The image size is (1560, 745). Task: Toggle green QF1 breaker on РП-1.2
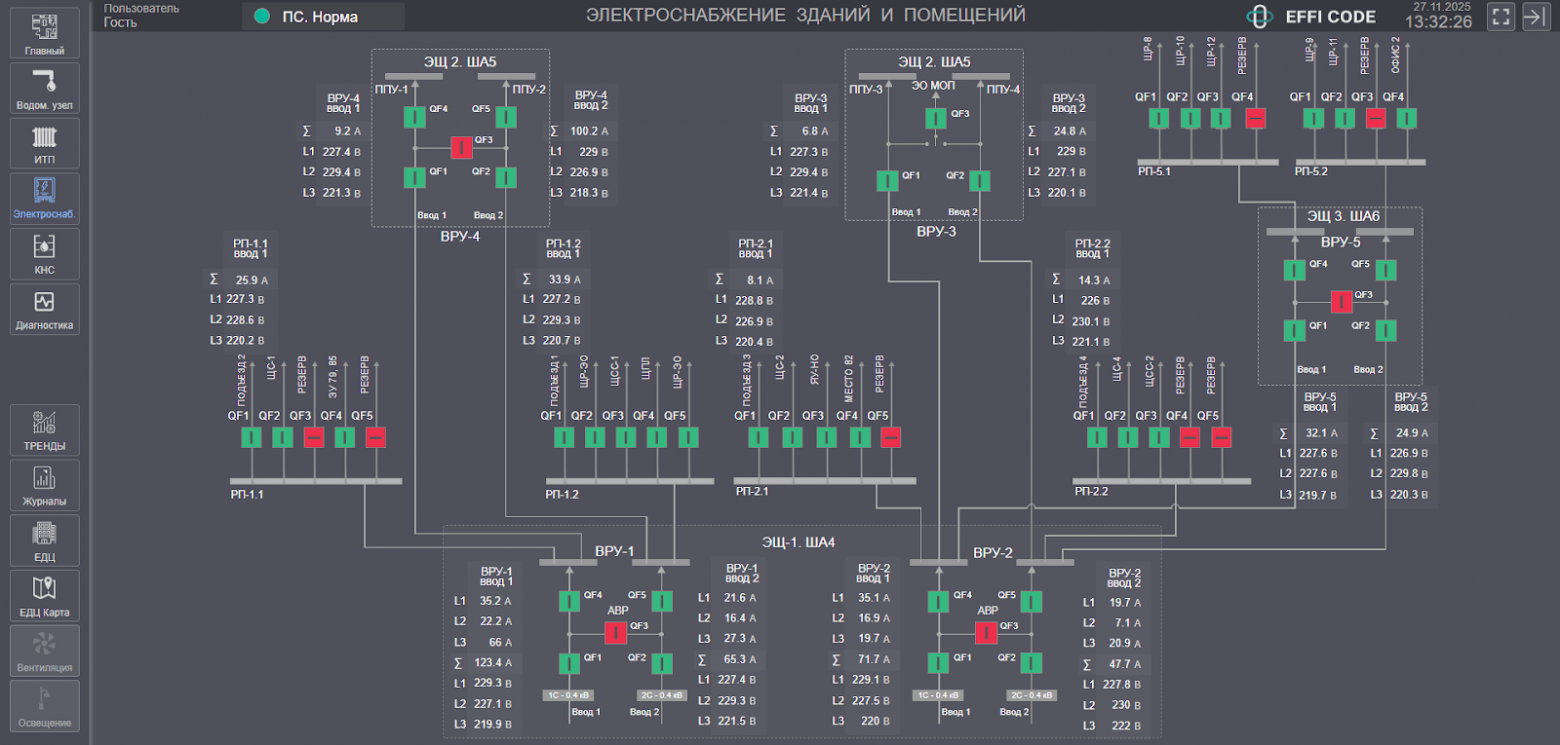(564, 438)
